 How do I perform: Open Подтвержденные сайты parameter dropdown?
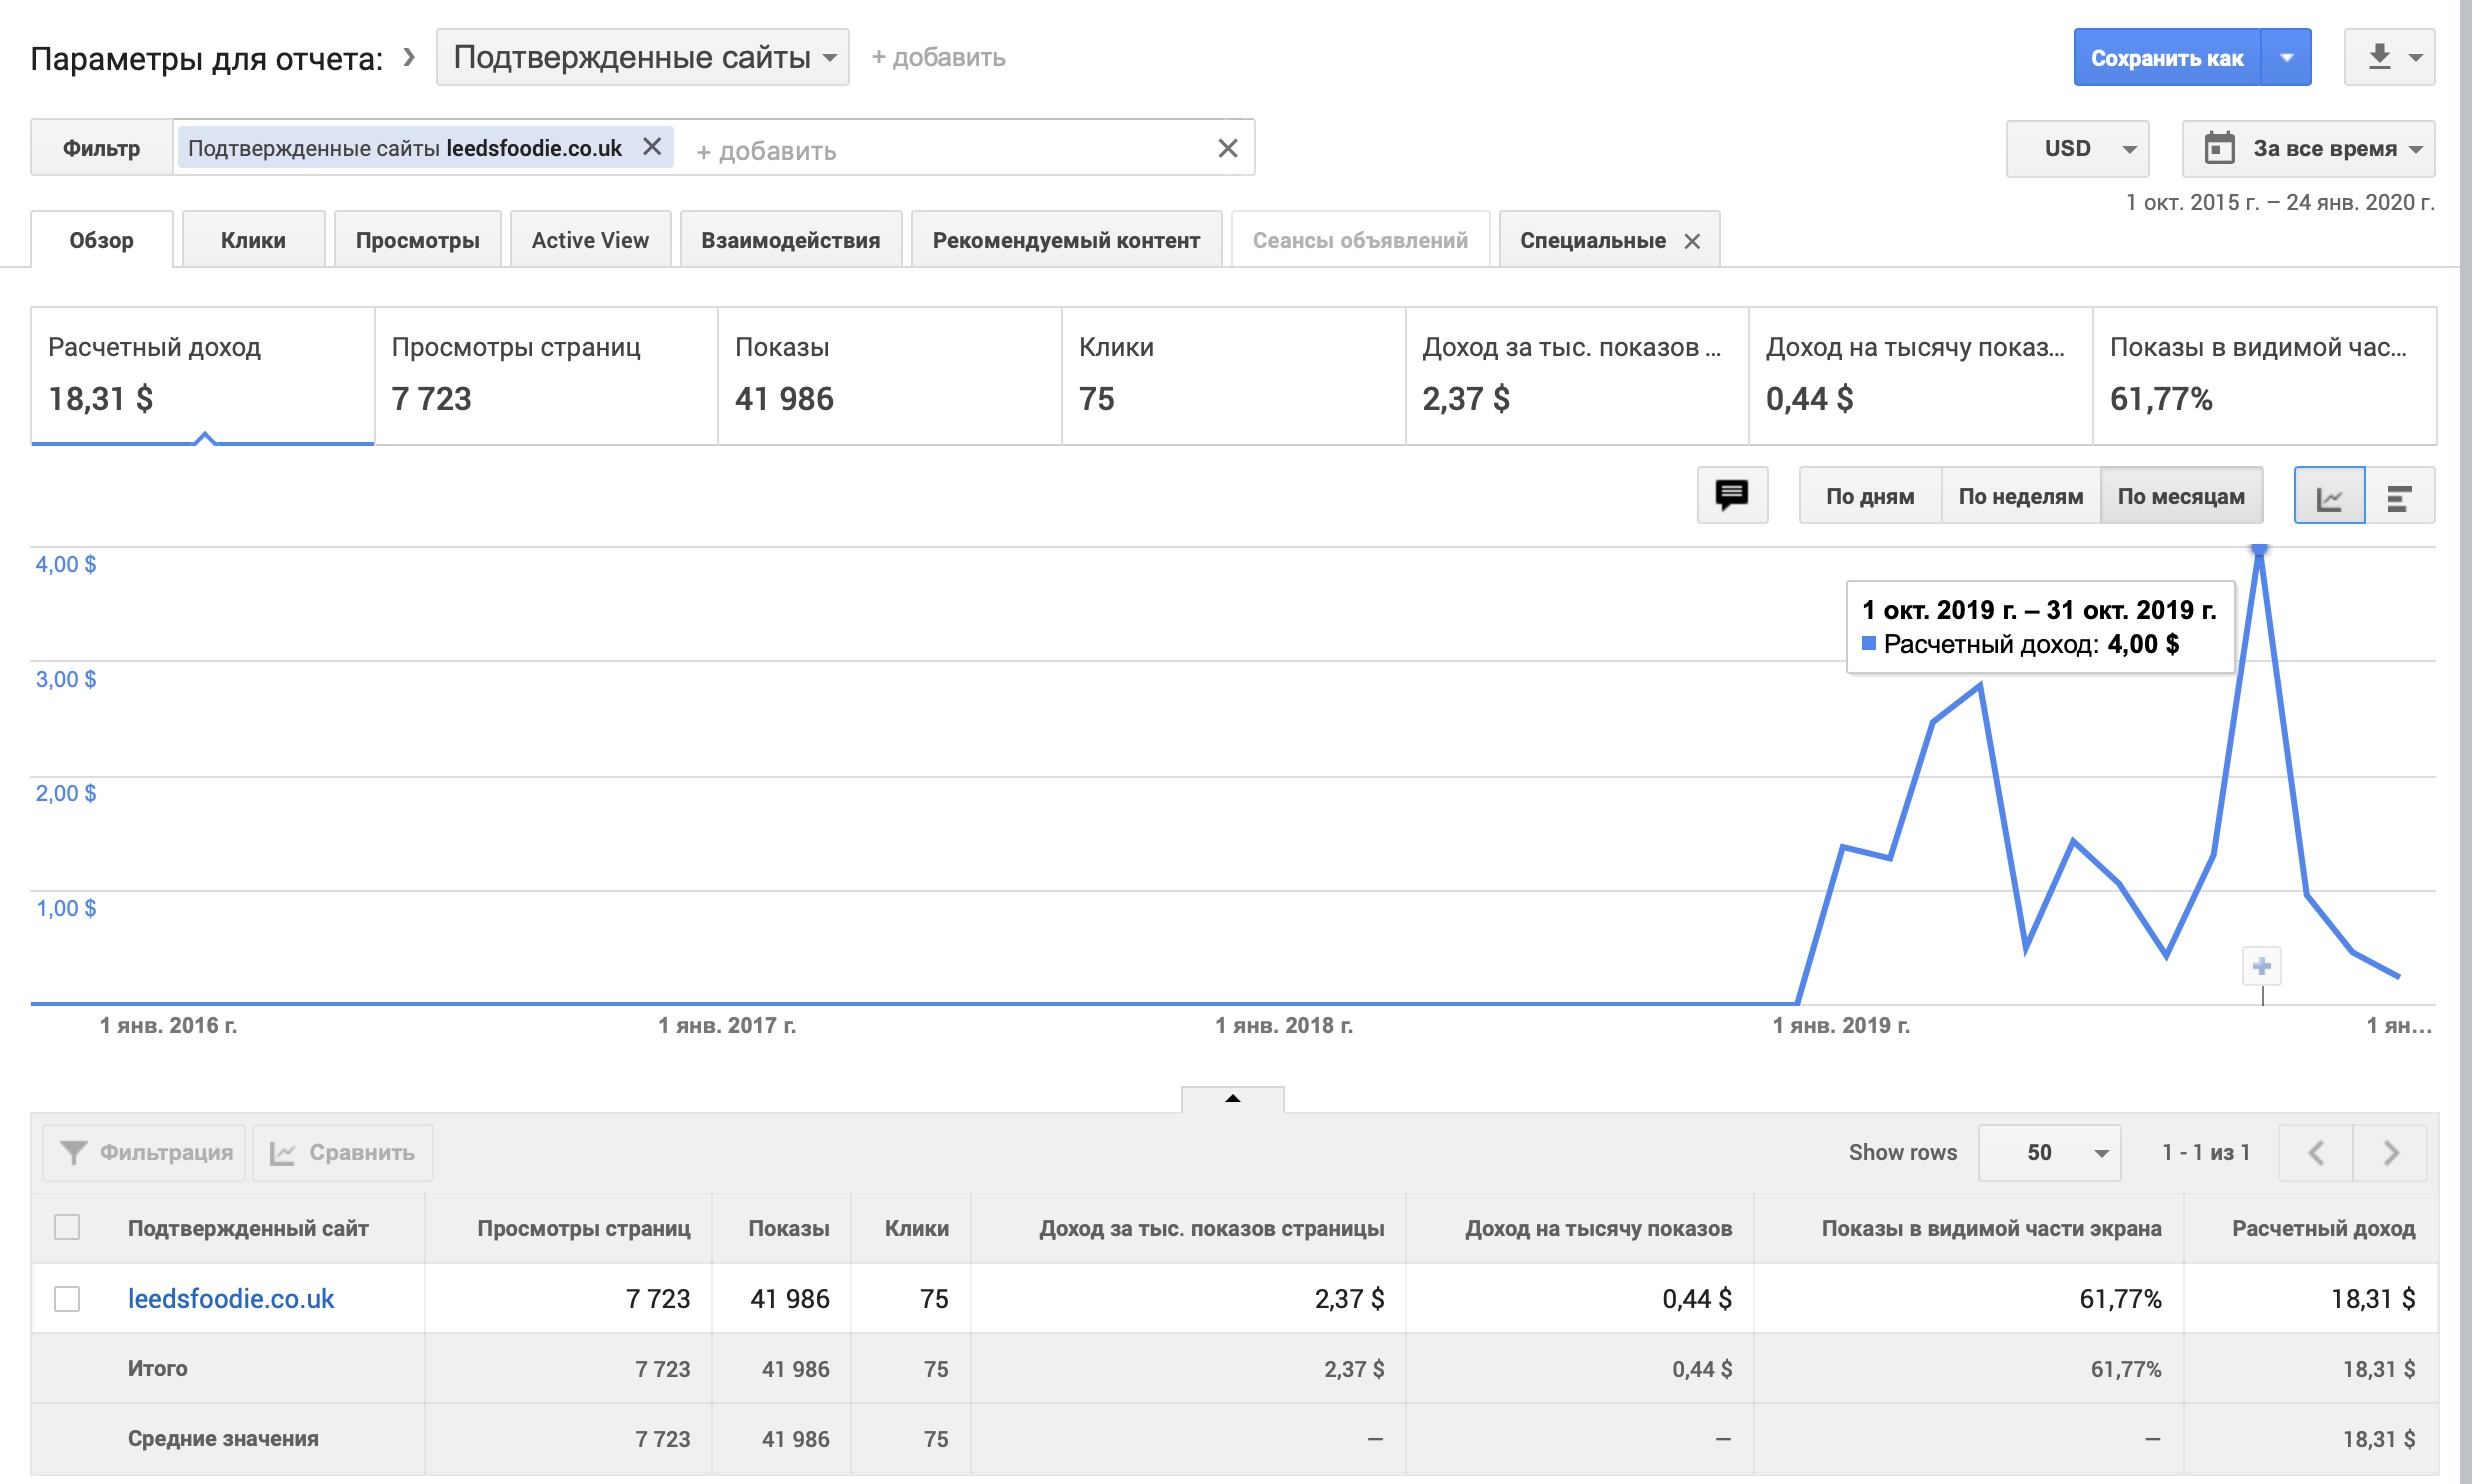click(x=643, y=57)
